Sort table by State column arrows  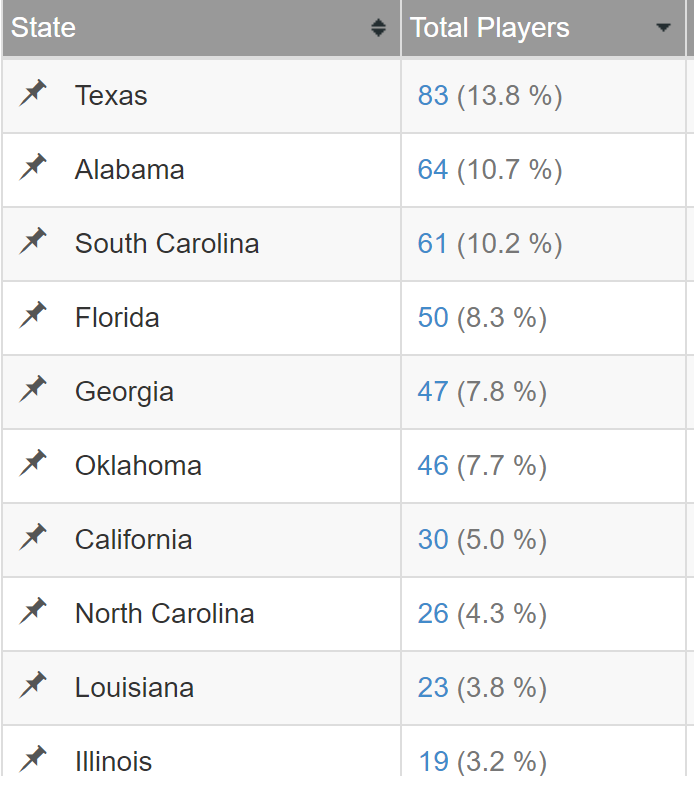pos(378,28)
